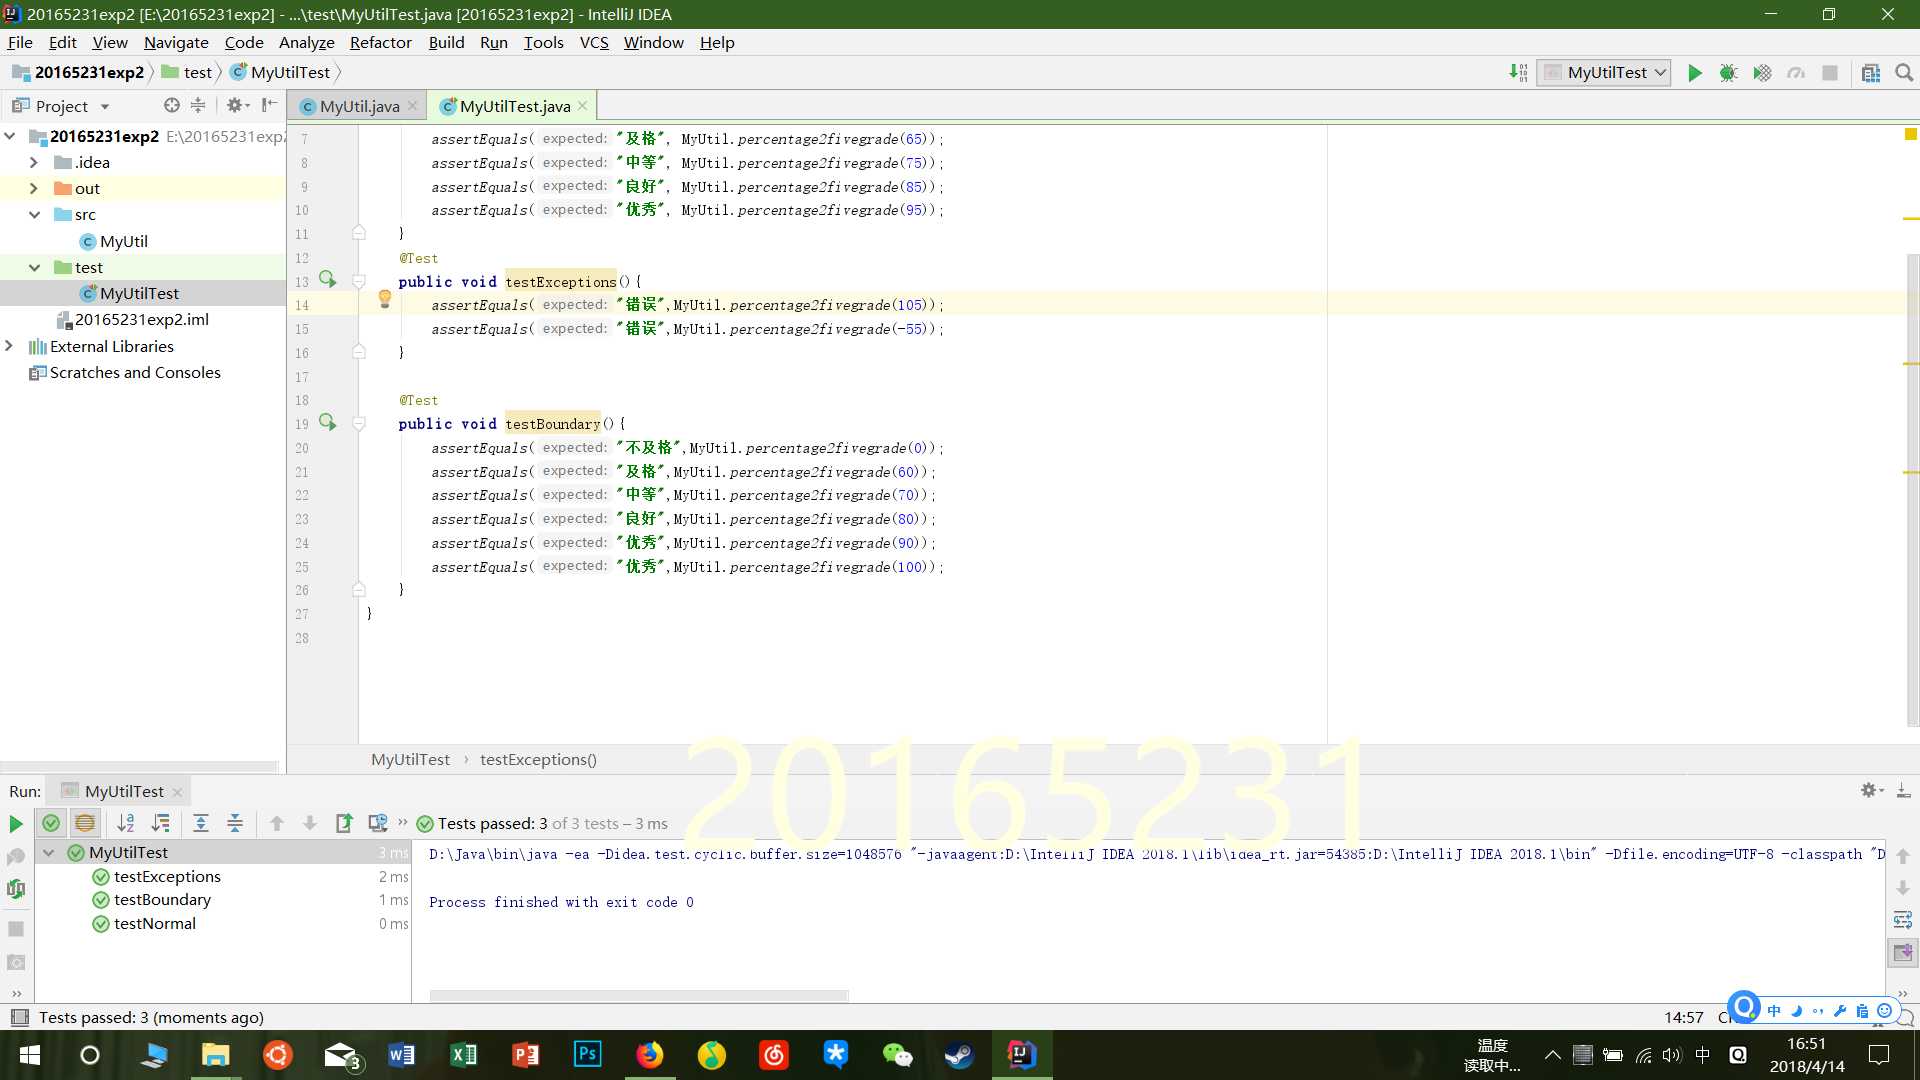Click MyUtilTest breadcrumb in editor footer

(410, 760)
